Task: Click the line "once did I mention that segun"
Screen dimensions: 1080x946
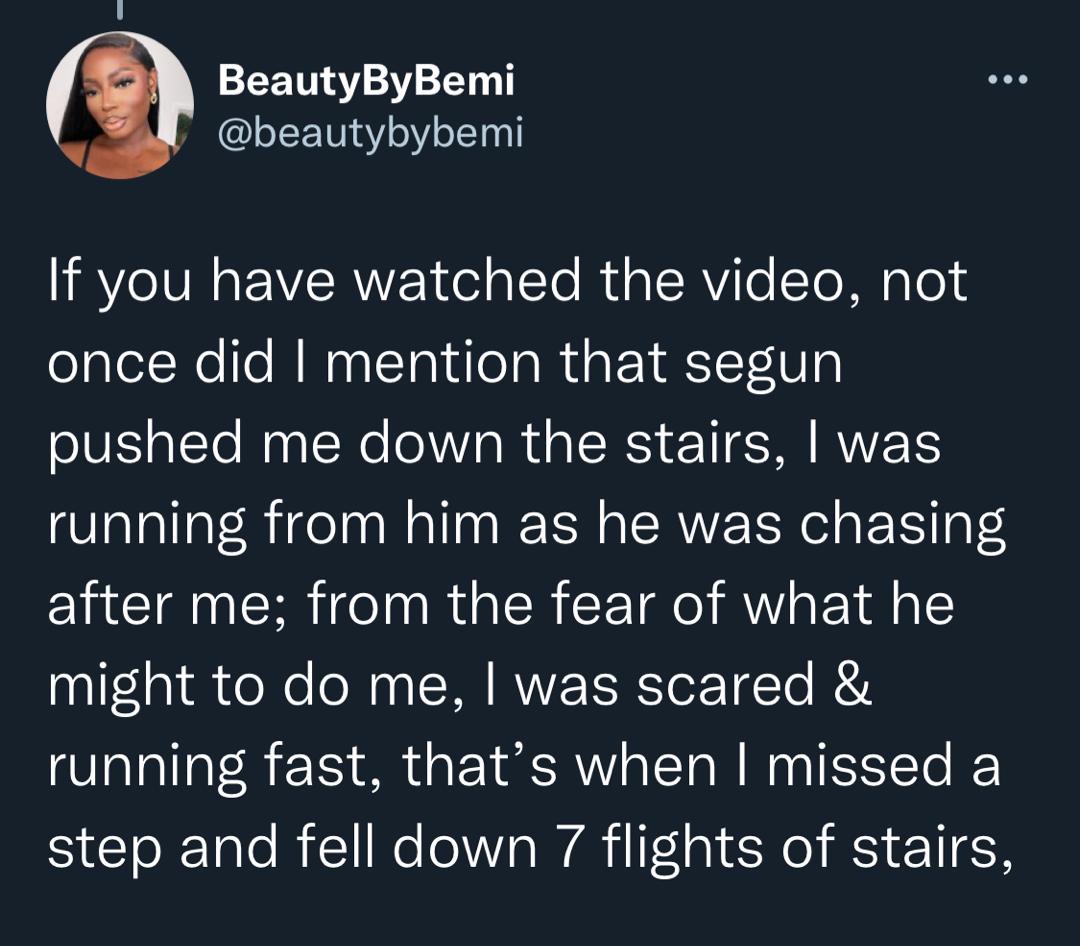Action: (x=445, y=362)
